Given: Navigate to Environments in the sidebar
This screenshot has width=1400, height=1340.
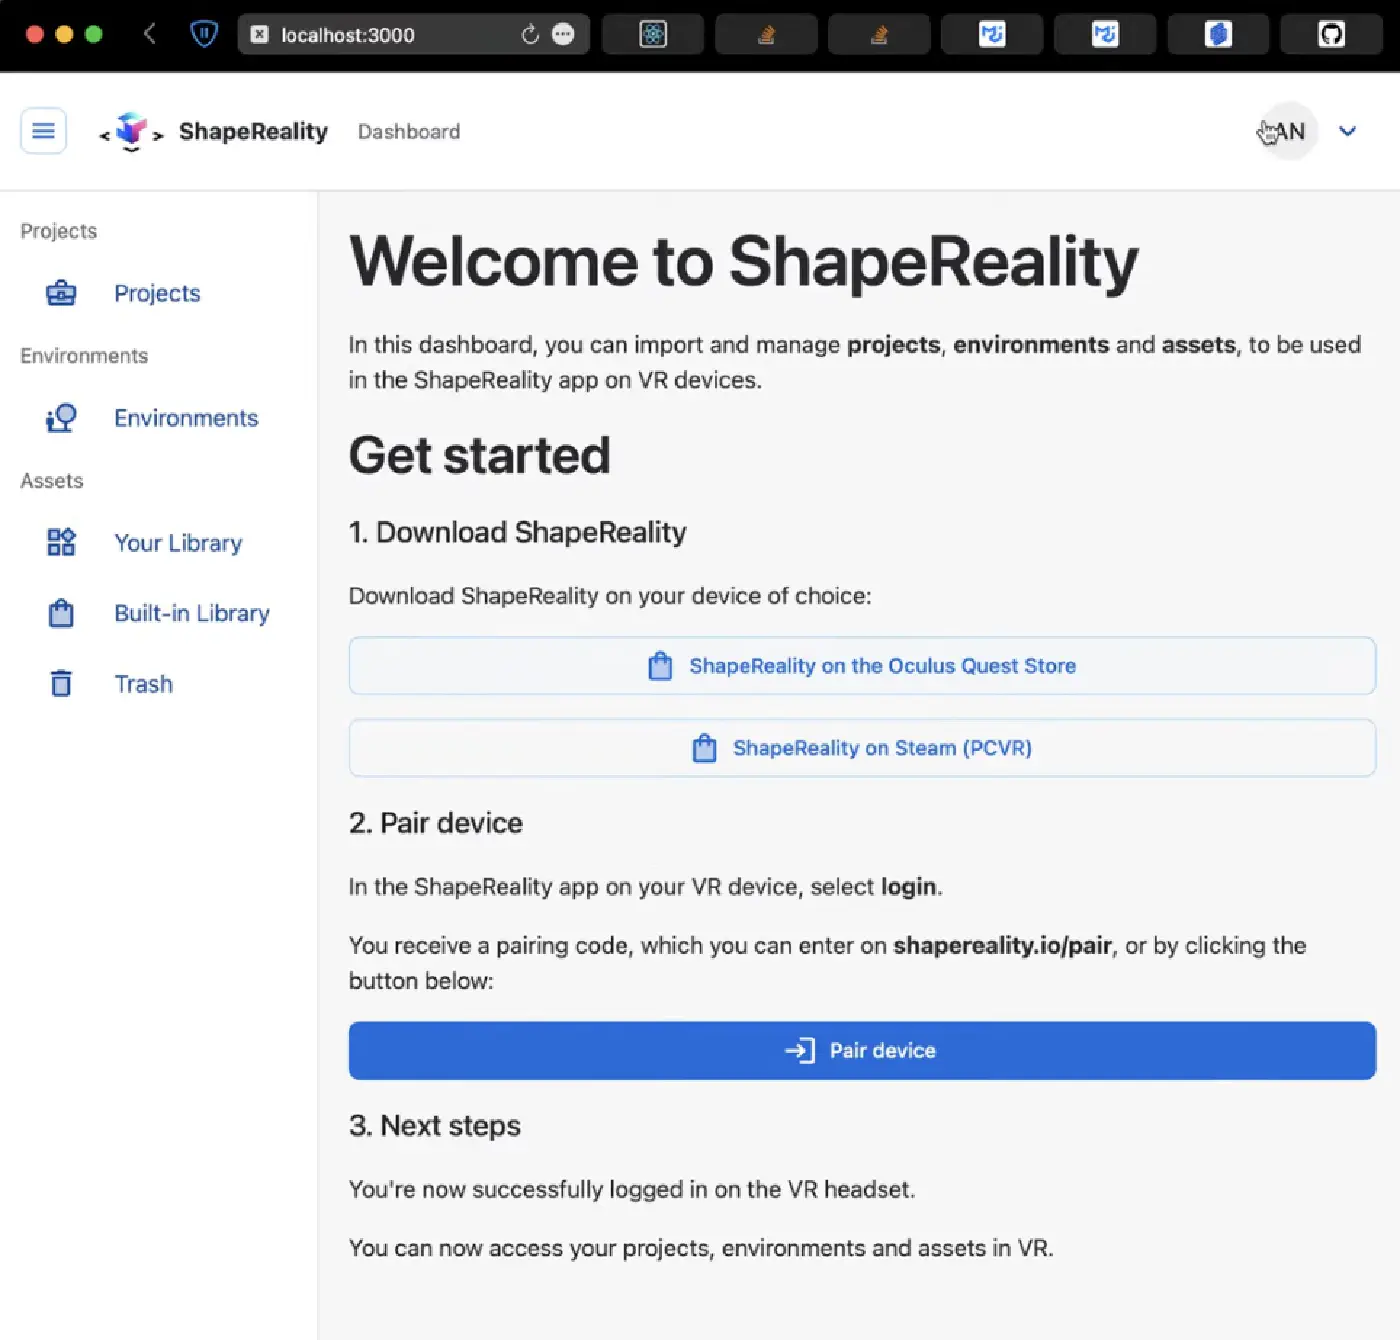Looking at the screenshot, I should pos(186,418).
